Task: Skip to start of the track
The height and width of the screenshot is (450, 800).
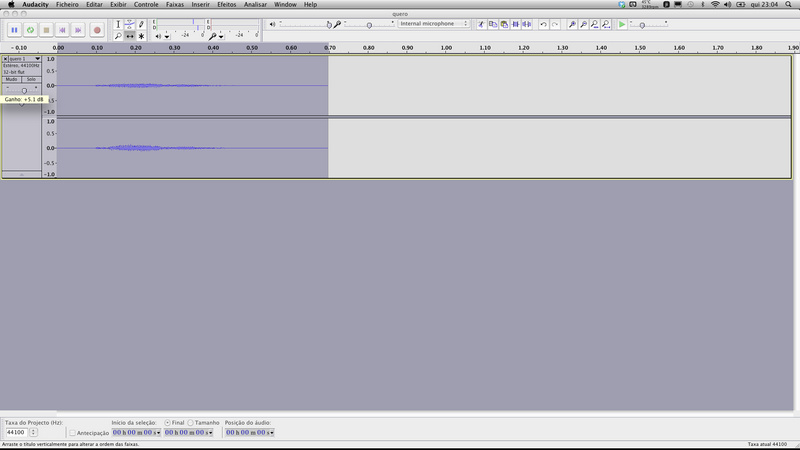Action: tap(63, 30)
